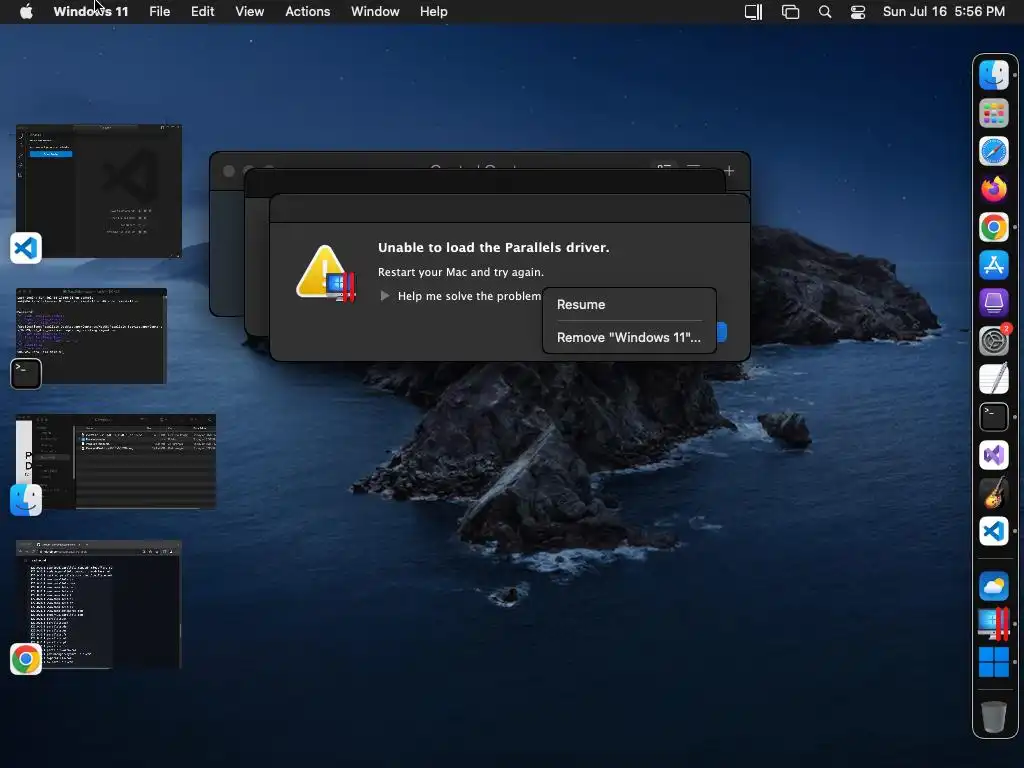Screen dimensions: 1024x768
Task: Launch Visual Studio from the Dock
Action: (993, 455)
